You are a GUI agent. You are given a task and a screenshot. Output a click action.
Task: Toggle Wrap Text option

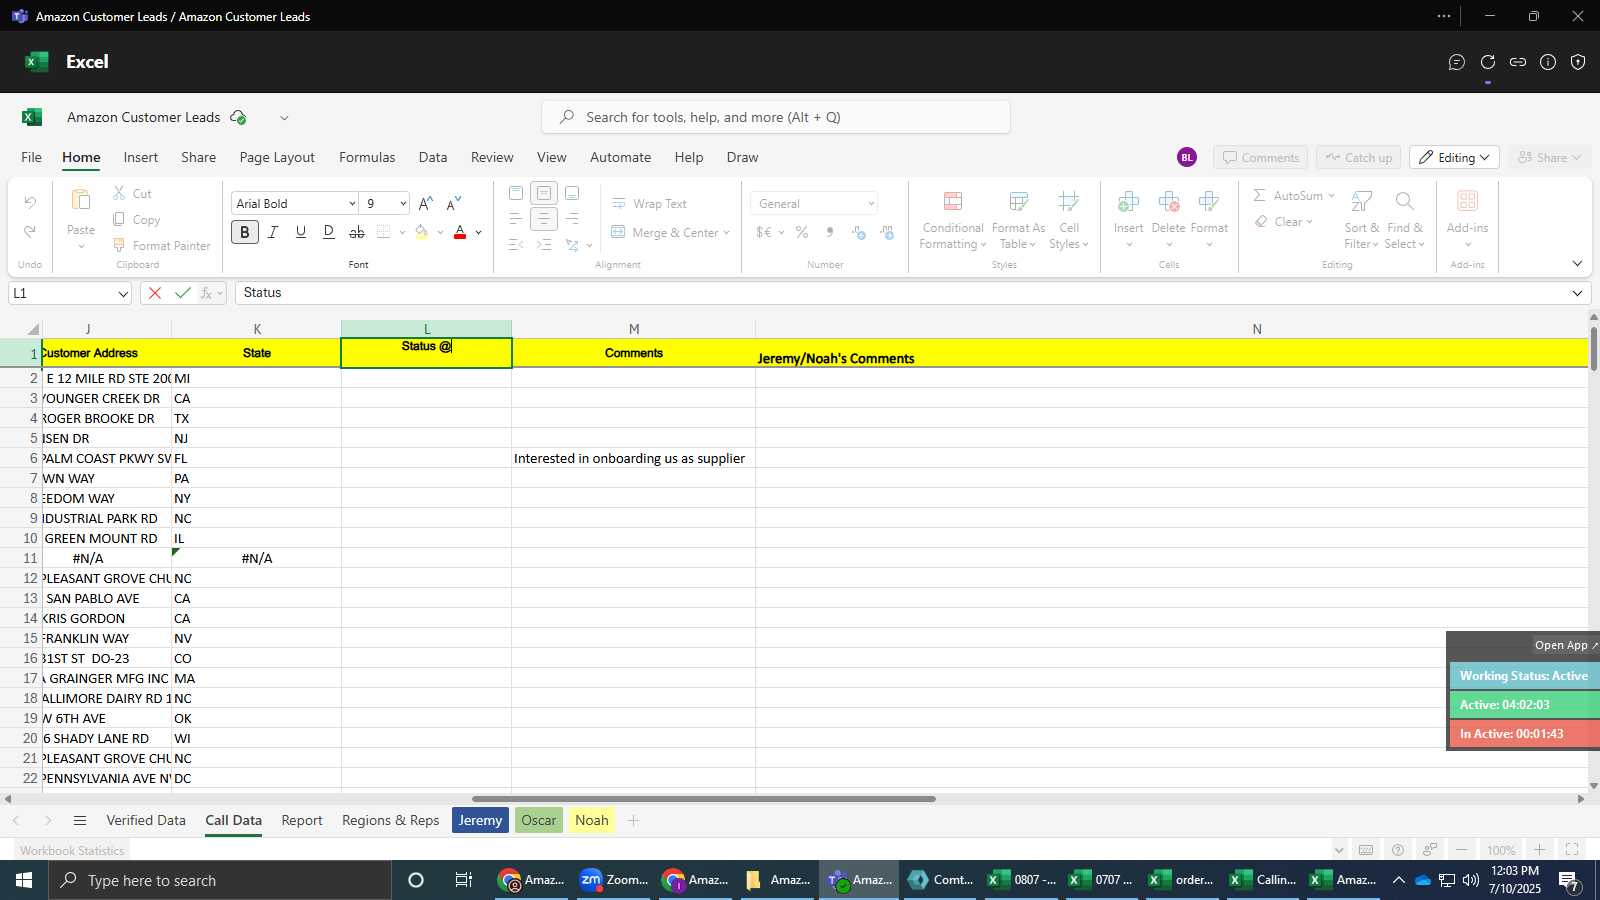(x=649, y=204)
